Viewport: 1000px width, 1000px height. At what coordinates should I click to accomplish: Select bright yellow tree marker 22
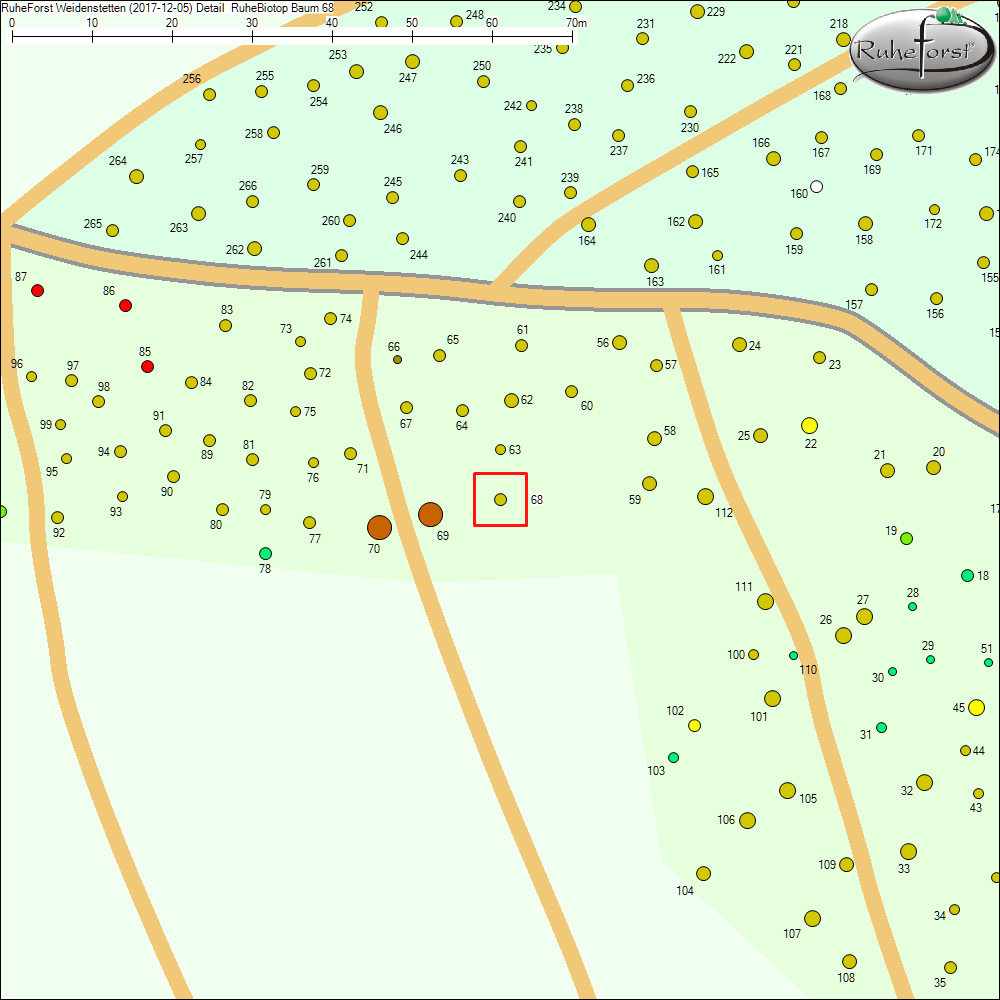(809, 425)
